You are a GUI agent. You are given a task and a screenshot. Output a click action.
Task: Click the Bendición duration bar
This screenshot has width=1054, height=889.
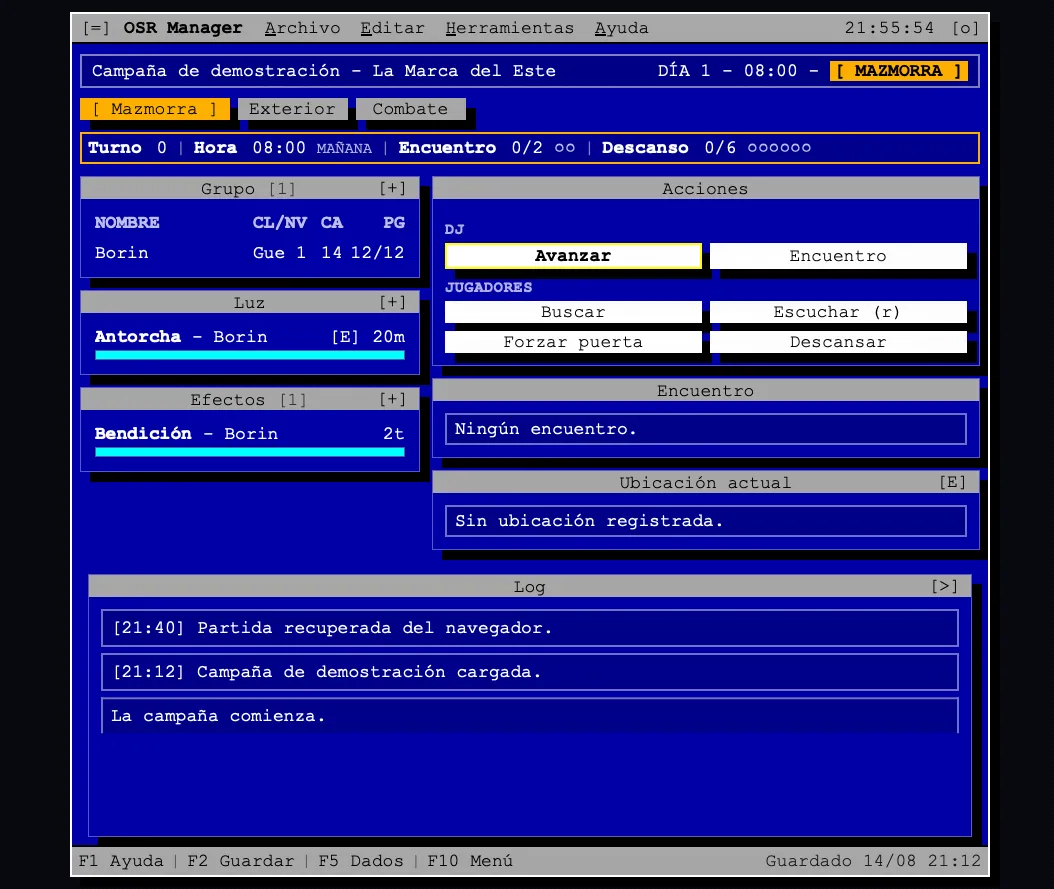pos(250,452)
